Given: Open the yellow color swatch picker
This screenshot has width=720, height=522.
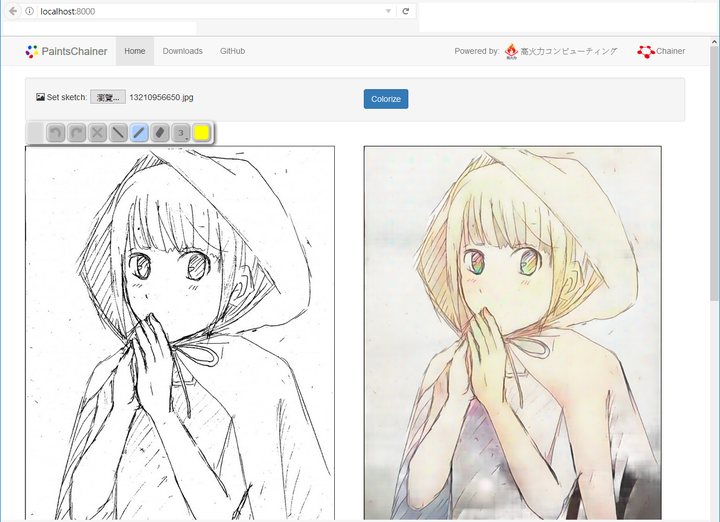Looking at the screenshot, I should point(202,133).
